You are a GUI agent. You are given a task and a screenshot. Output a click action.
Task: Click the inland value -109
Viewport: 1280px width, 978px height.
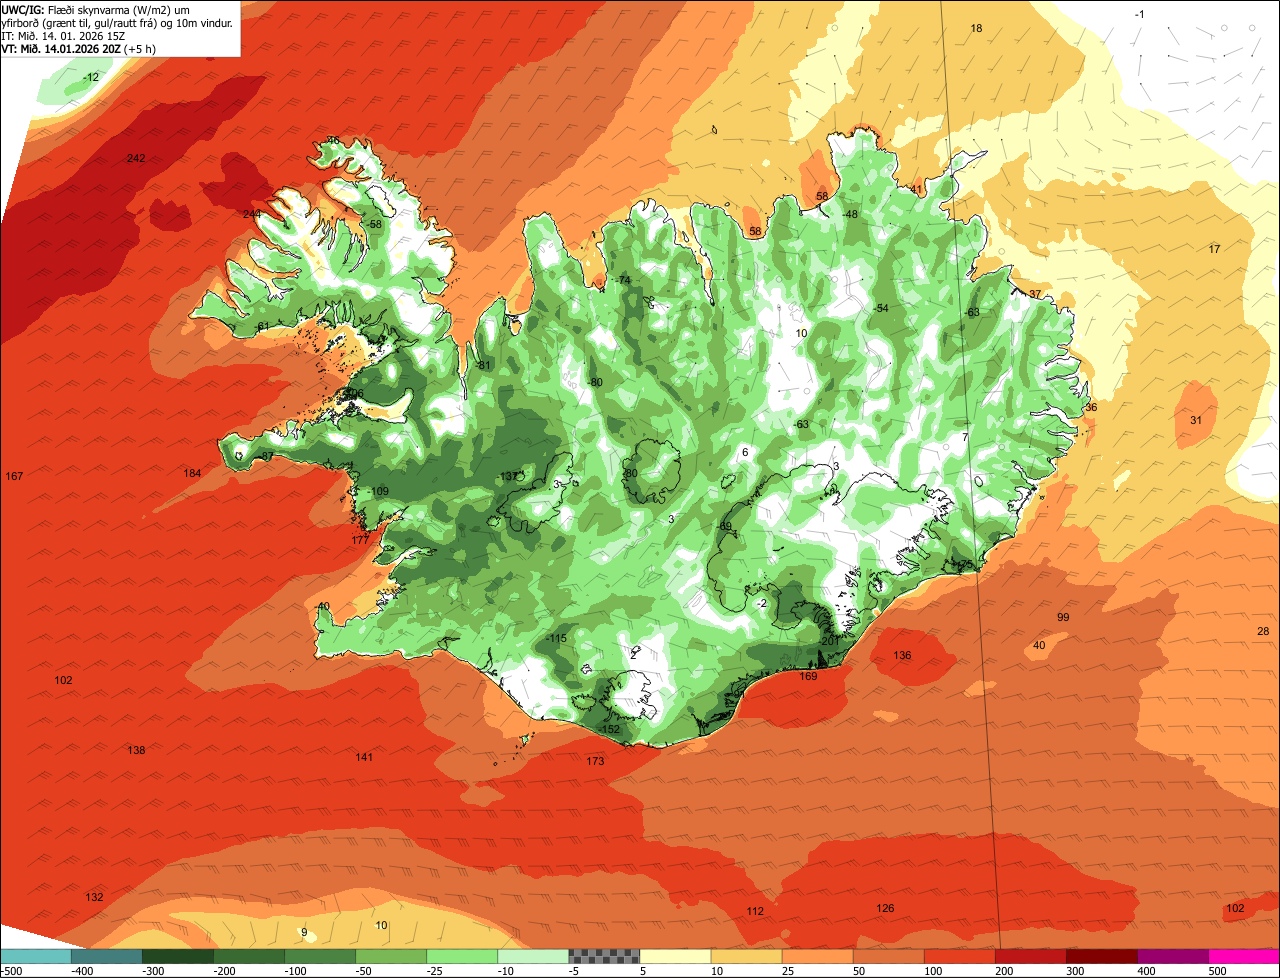(380, 491)
